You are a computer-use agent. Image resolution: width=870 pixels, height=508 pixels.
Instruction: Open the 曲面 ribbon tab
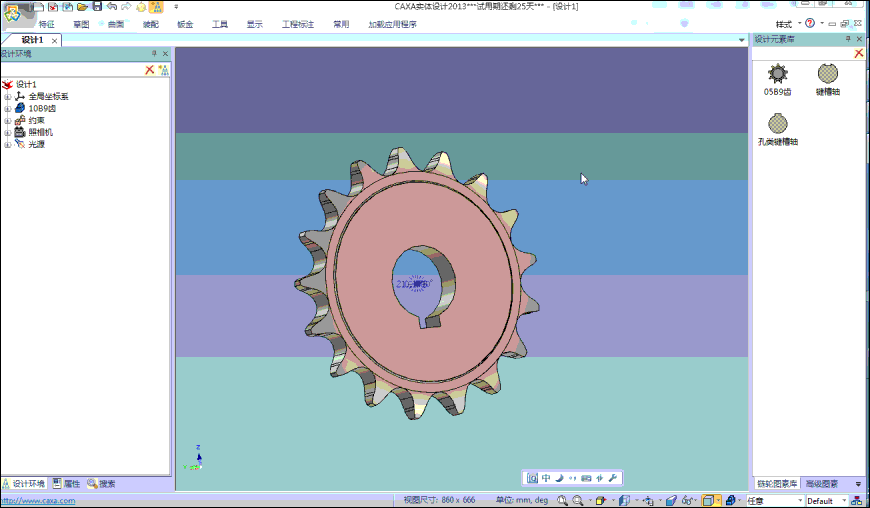coord(115,24)
